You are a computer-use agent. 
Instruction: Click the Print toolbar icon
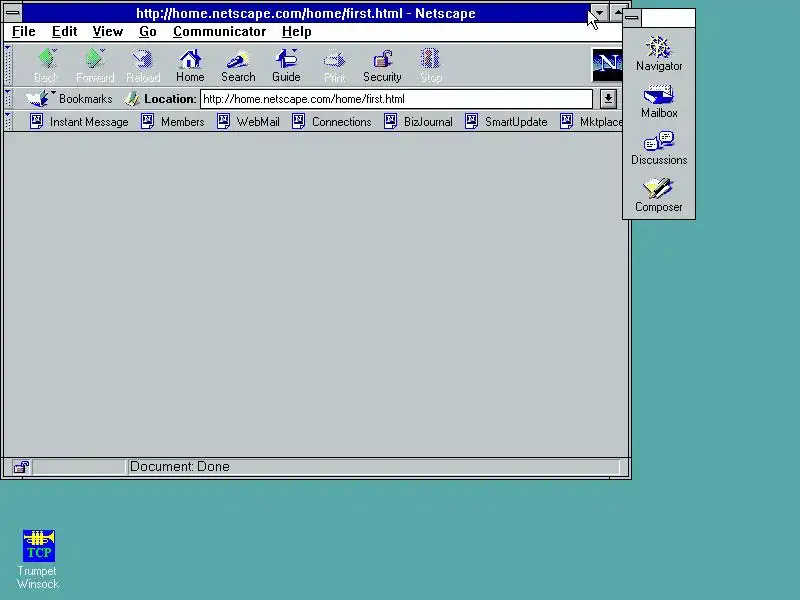[x=334, y=65]
